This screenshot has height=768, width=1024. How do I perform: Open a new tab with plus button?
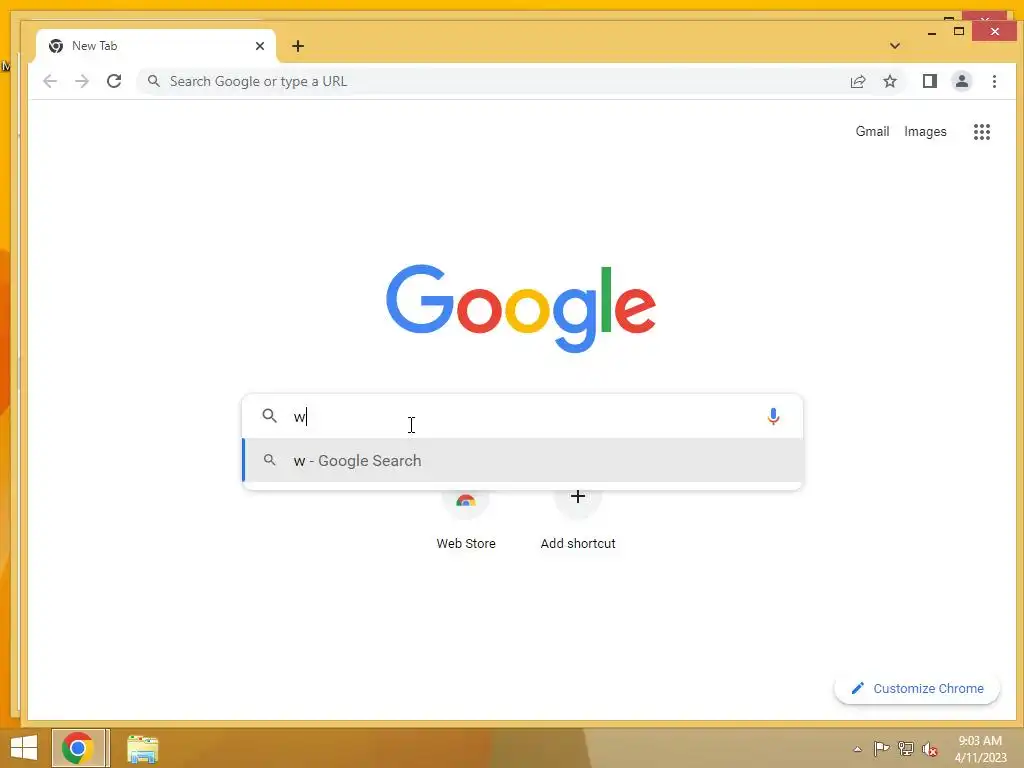click(298, 46)
